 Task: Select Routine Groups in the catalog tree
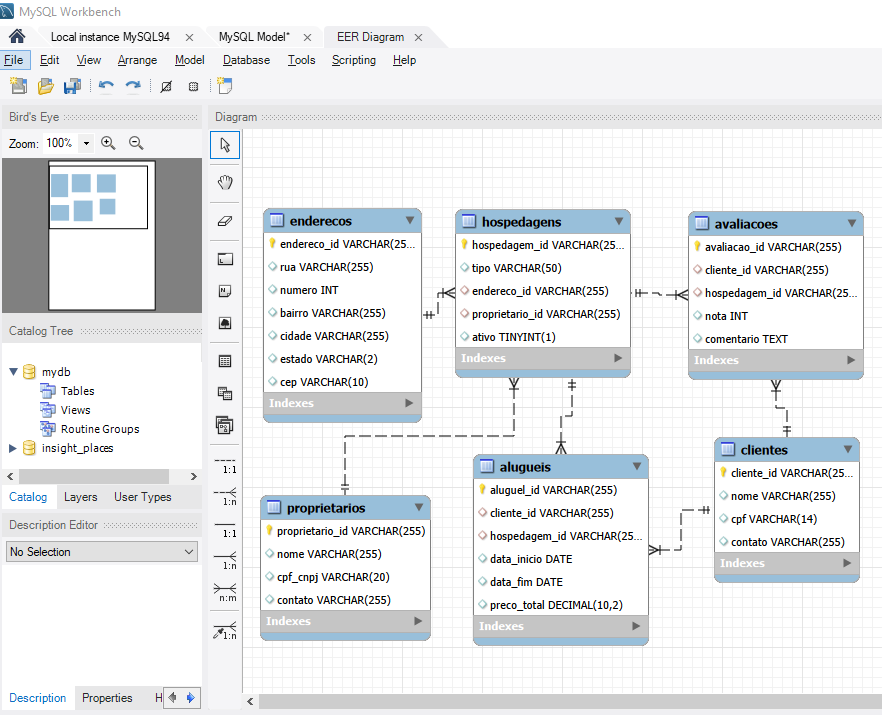click(x=100, y=429)
